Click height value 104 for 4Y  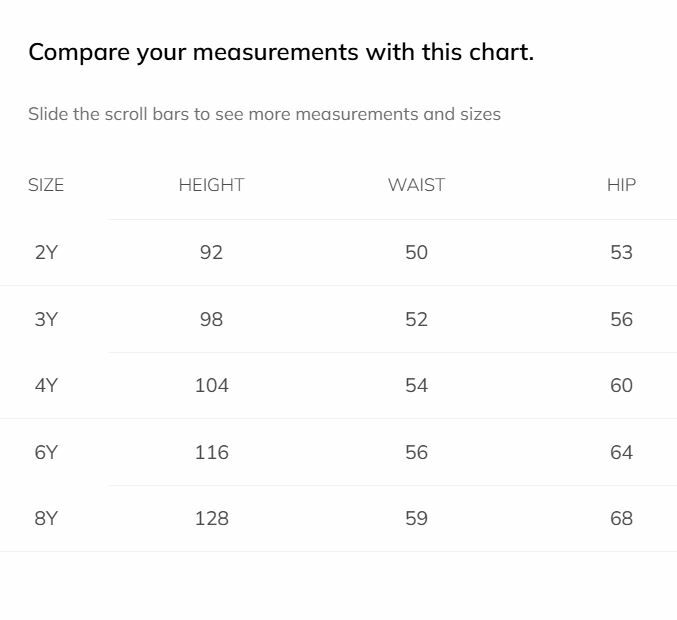pyautogui.click(x=211, y=385)
